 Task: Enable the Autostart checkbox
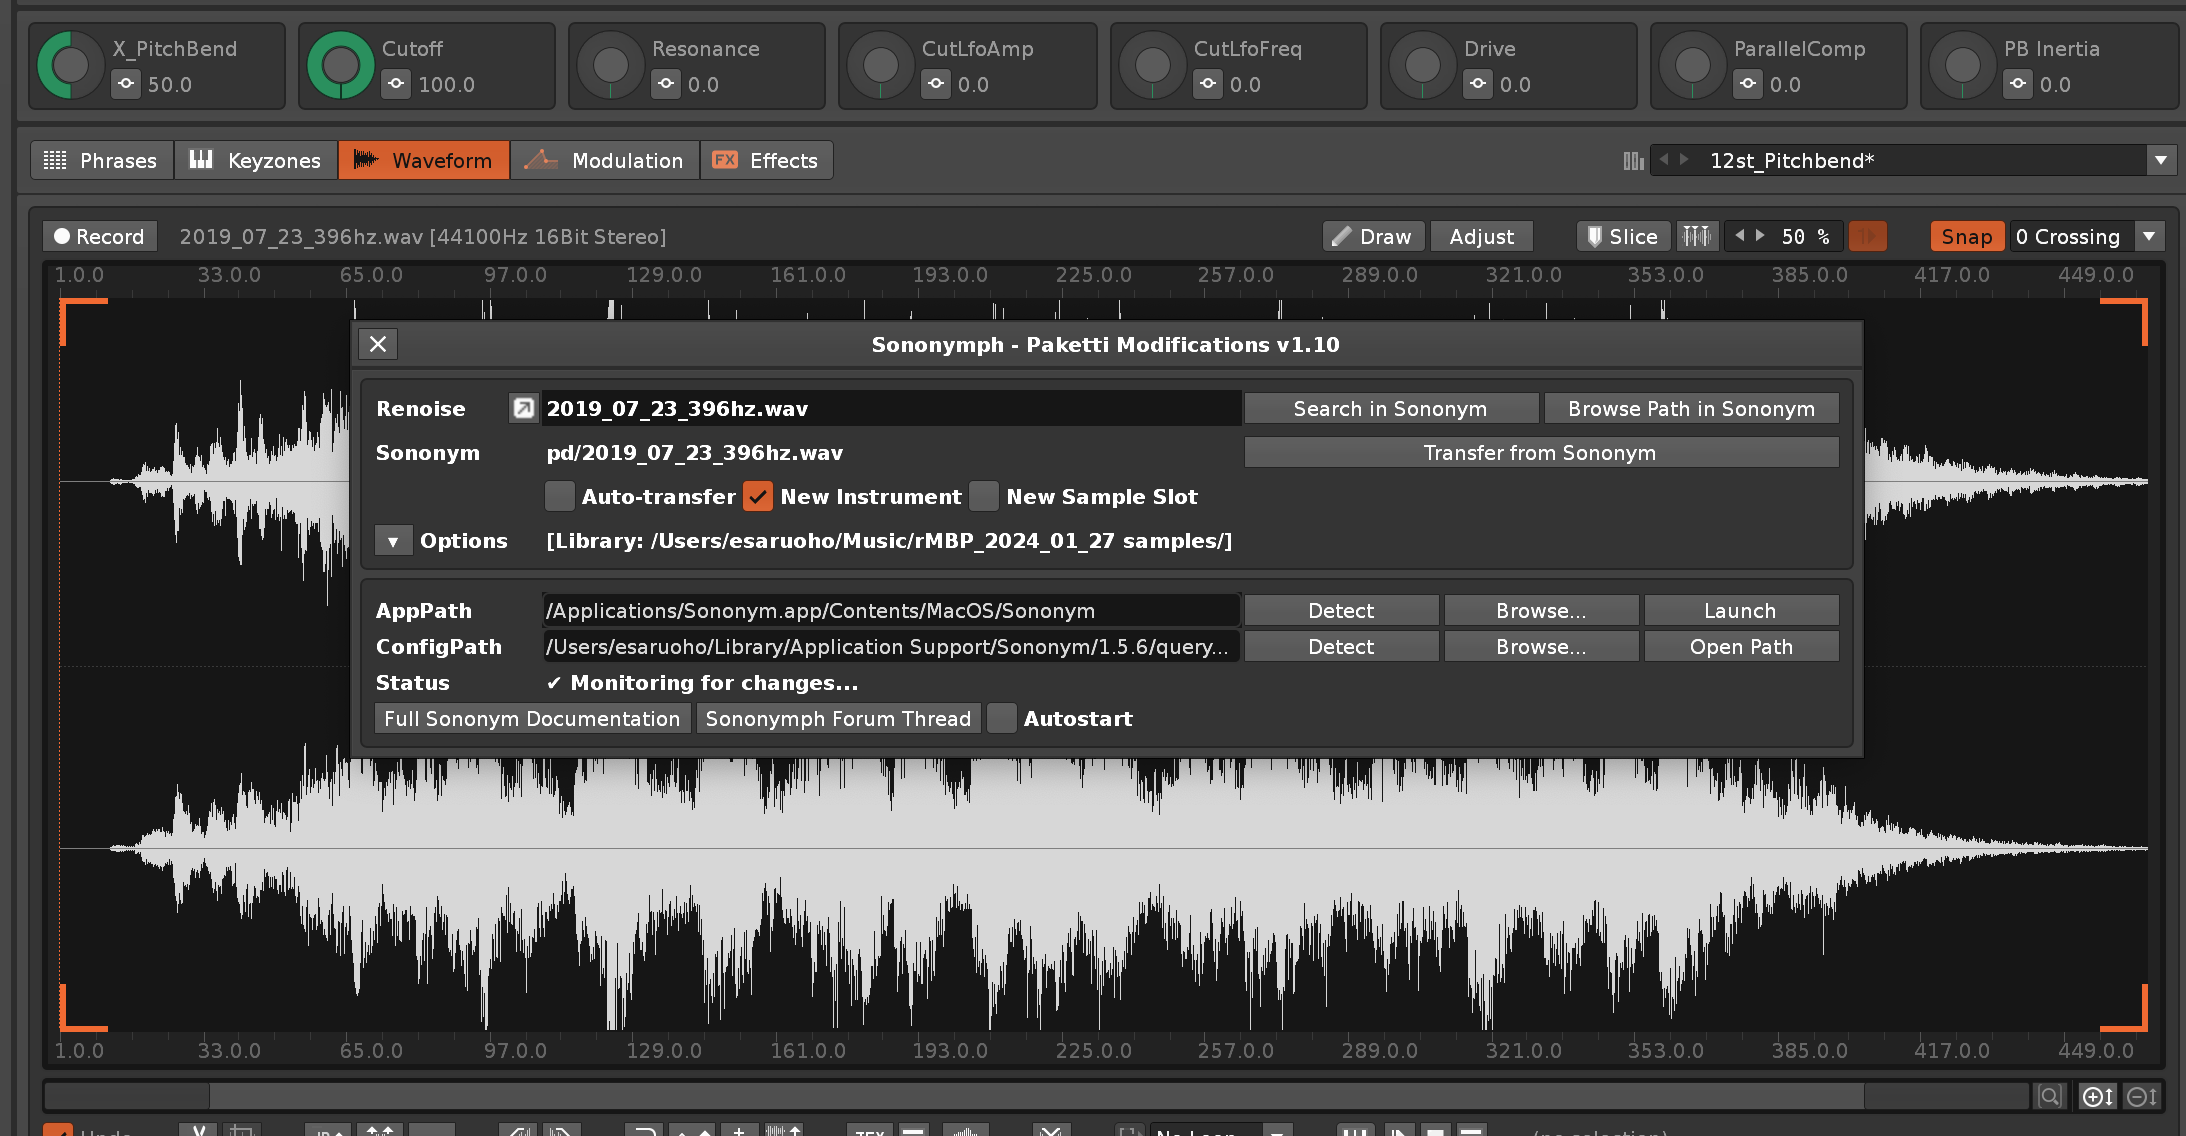point(1002,718)
